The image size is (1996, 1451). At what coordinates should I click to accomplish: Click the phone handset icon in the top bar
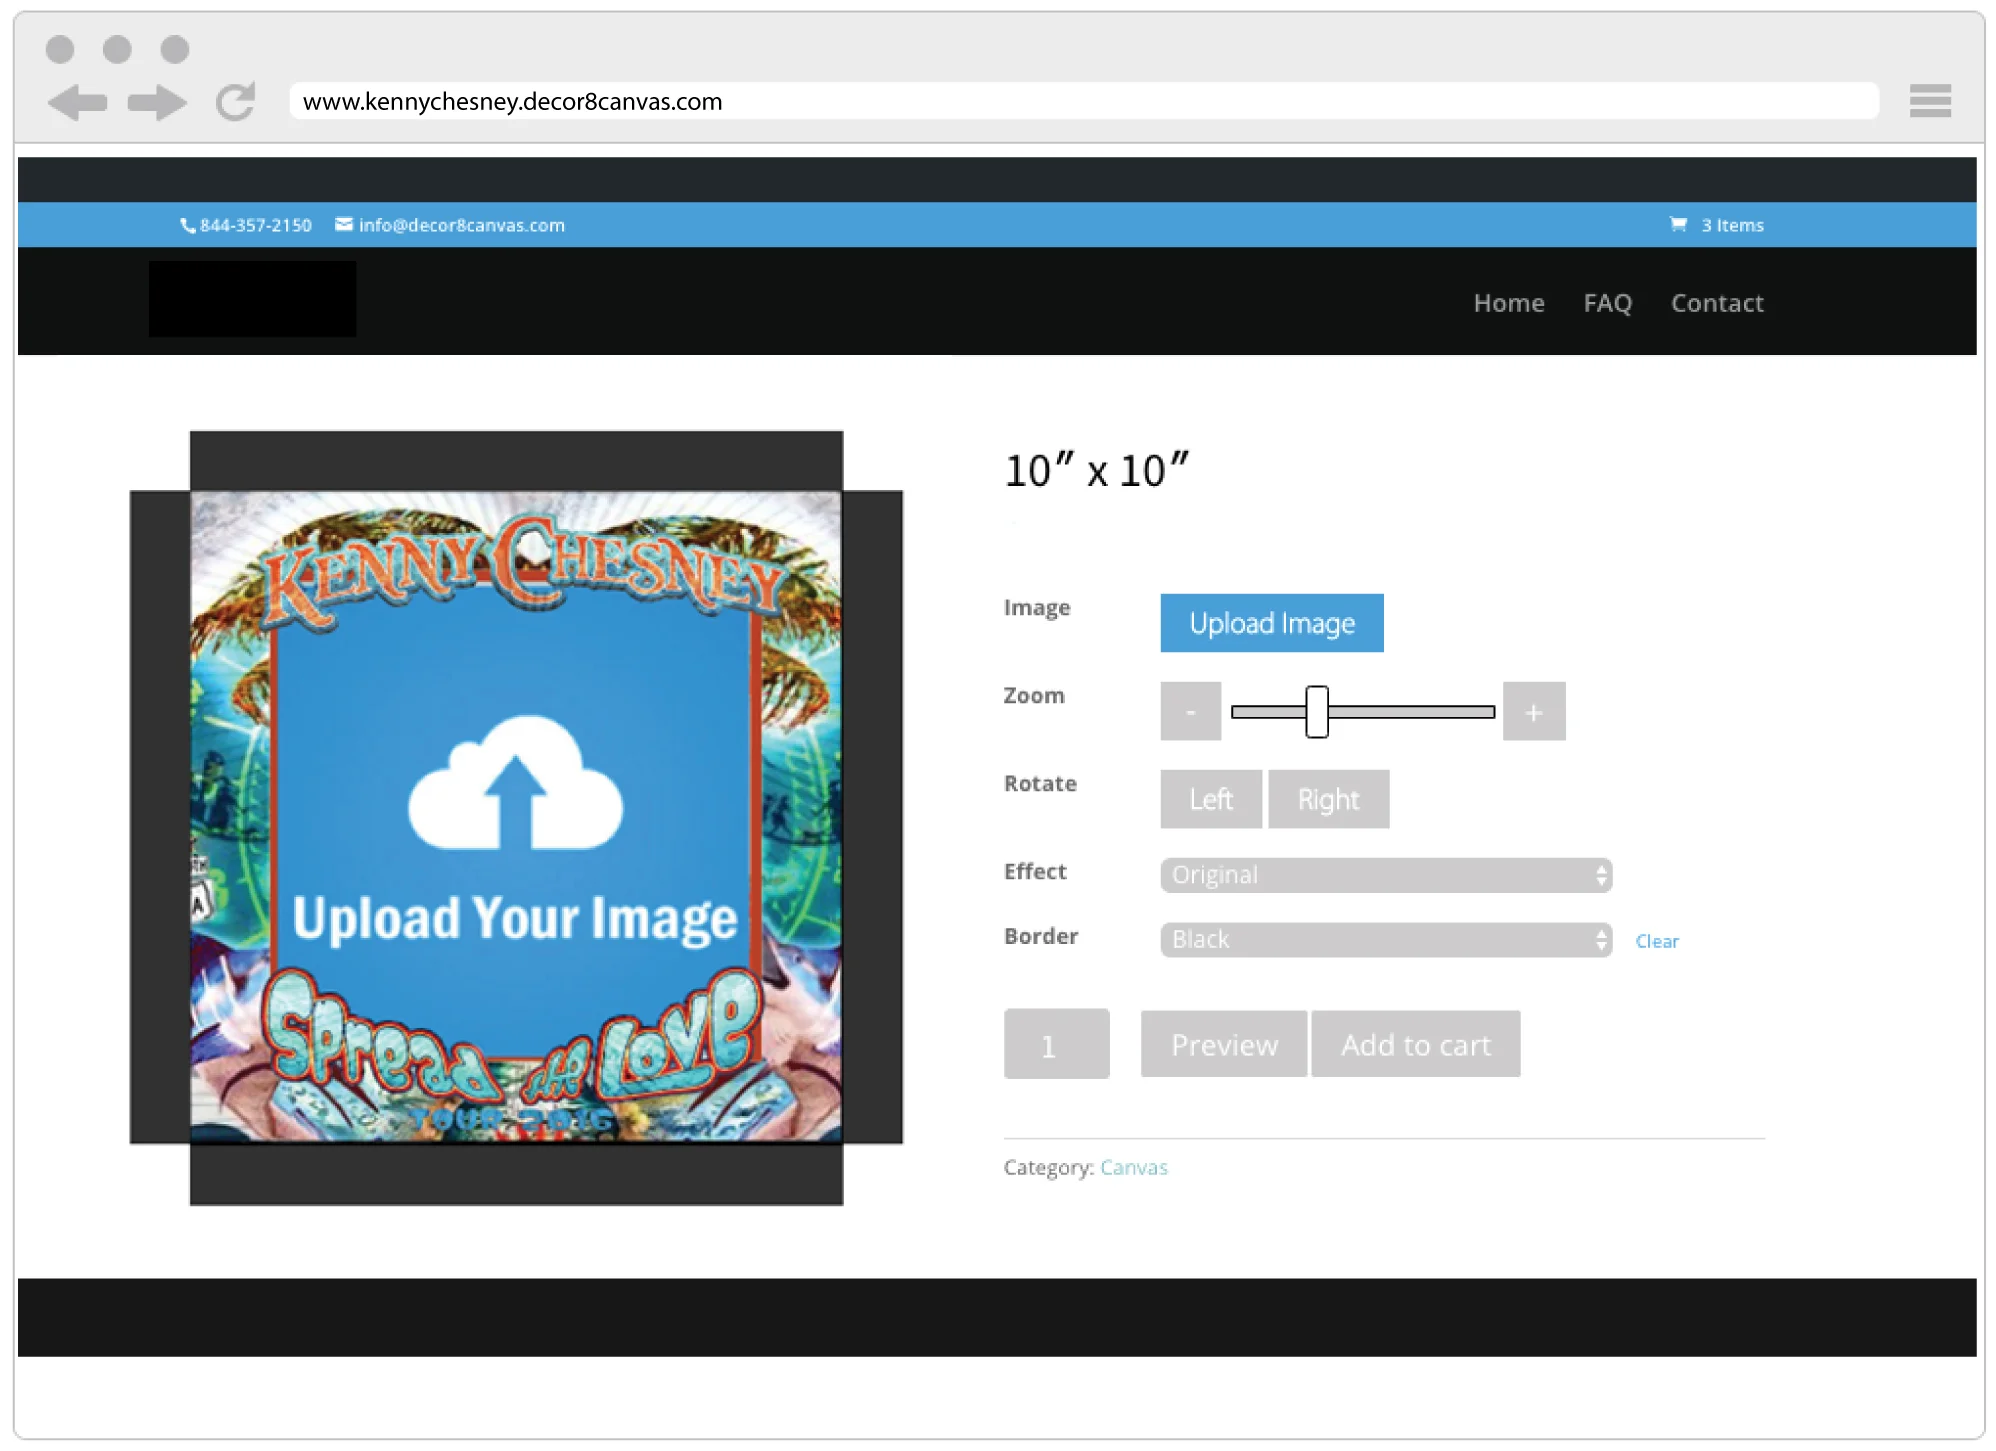[x=187, y=226]
